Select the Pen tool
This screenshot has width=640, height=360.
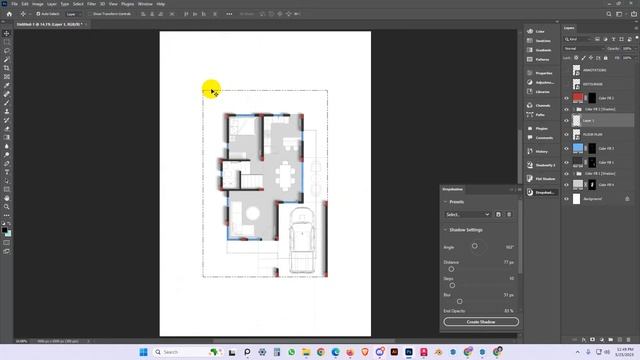click(x=7, y=163)
